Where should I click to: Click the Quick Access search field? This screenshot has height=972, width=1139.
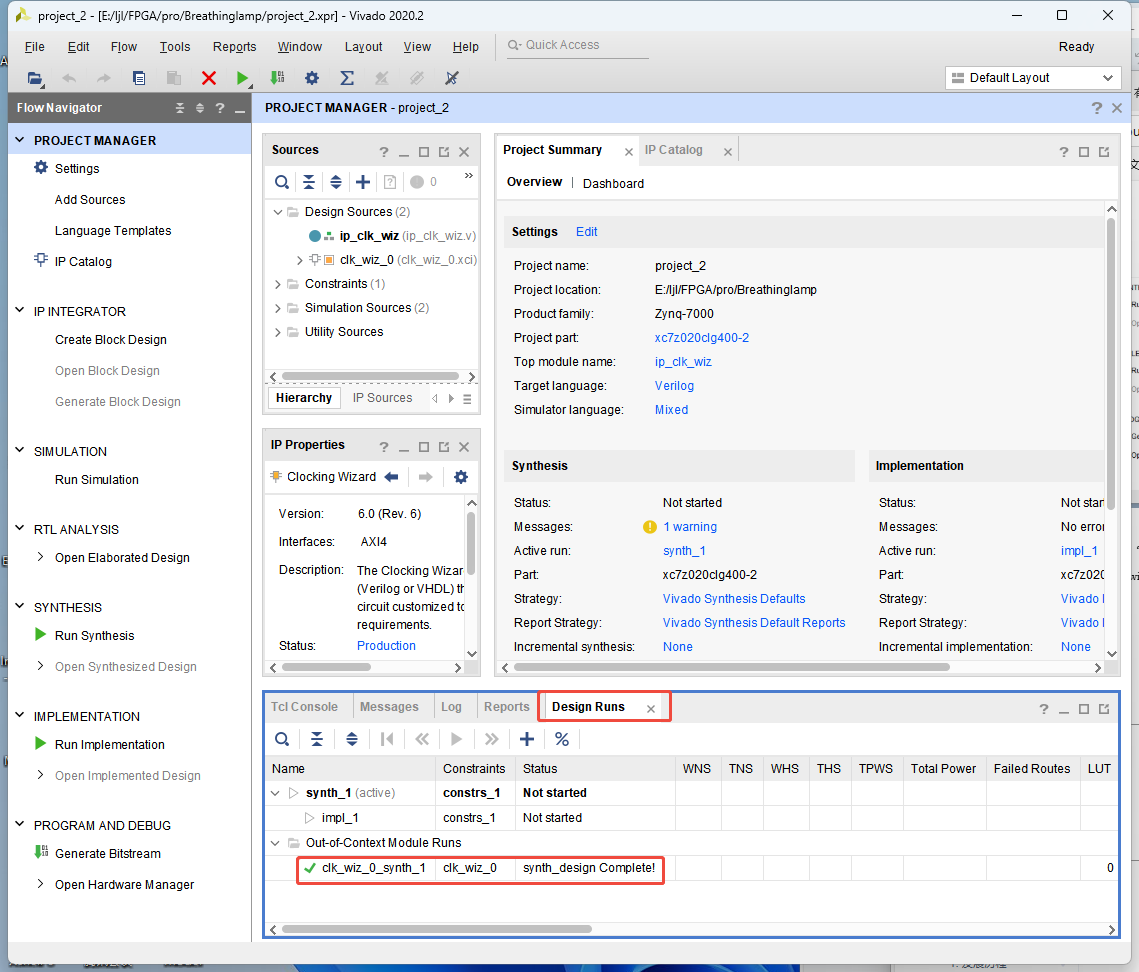pos(577,45)
